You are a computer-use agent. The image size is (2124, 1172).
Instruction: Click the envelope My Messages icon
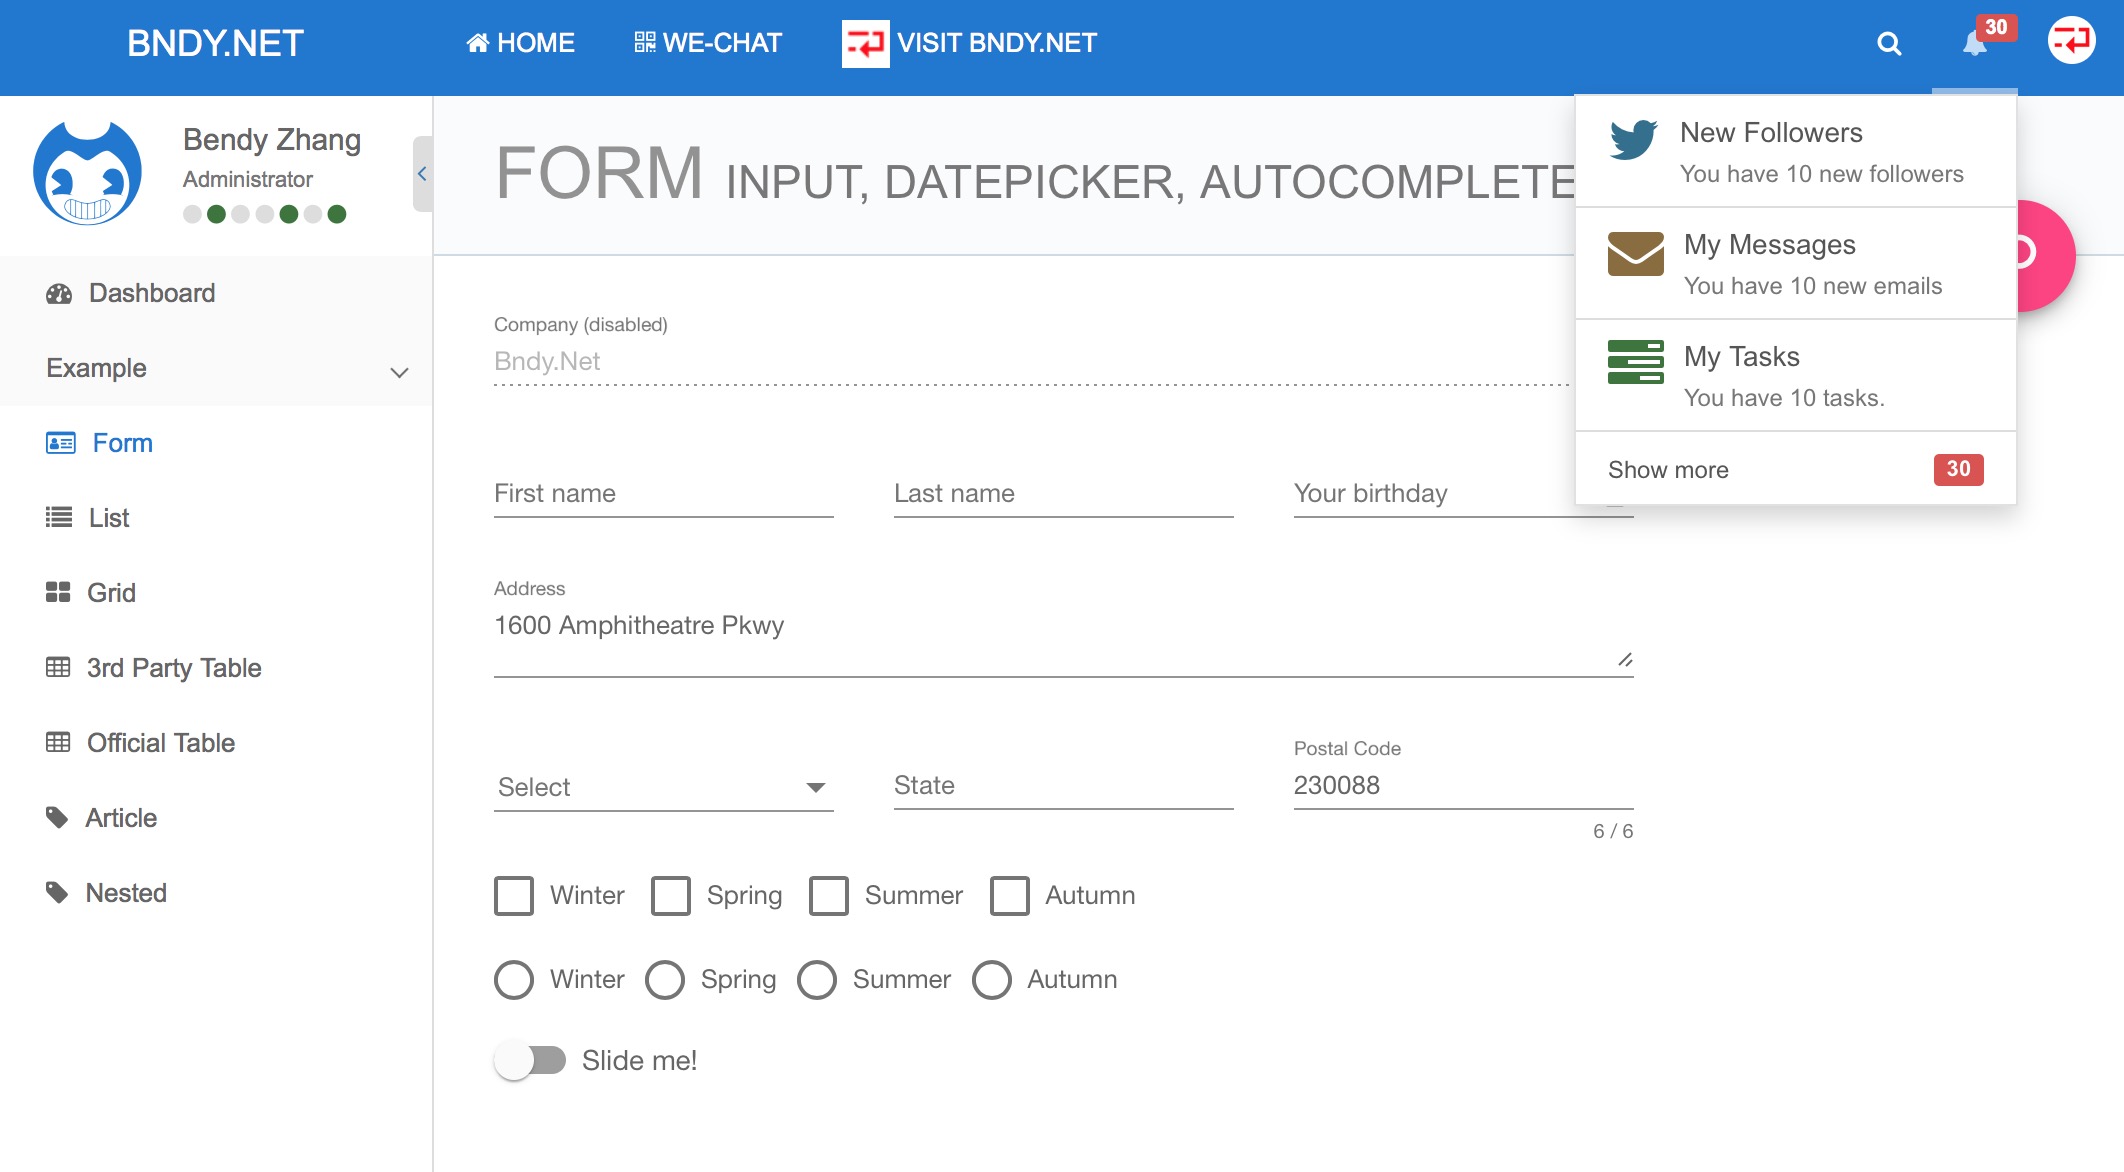coord(1635,254)
